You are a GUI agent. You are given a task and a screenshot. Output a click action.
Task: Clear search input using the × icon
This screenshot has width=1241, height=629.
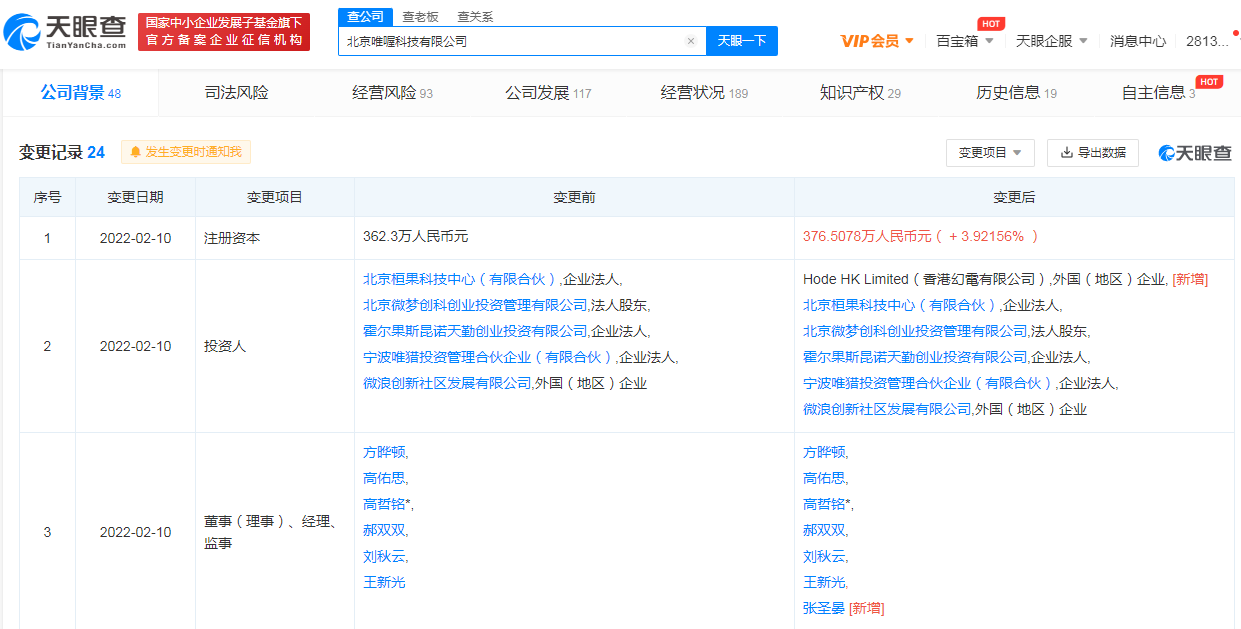[690, 40]
